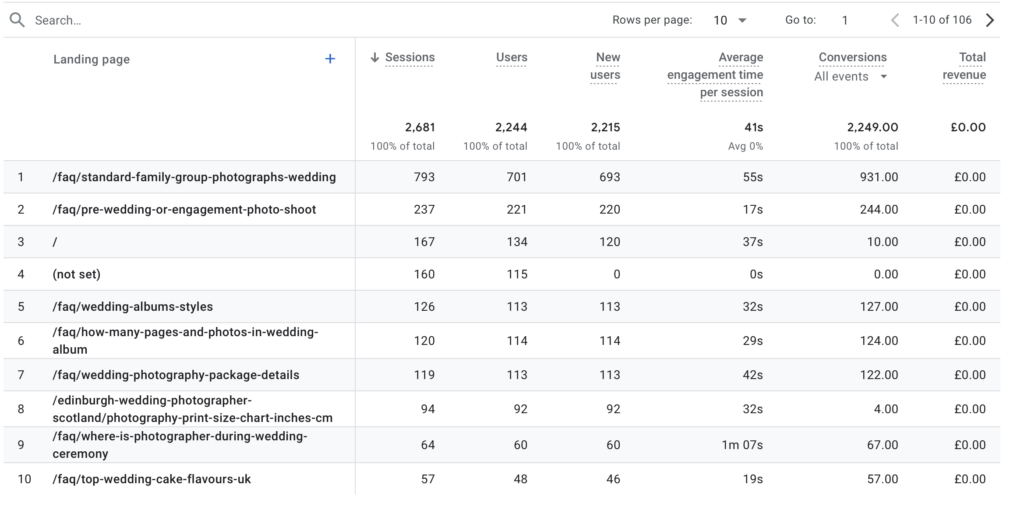This screenshot has width=1024, height=513.
Task: Open the All events conversions dropdown
Action: click(851, 76)
